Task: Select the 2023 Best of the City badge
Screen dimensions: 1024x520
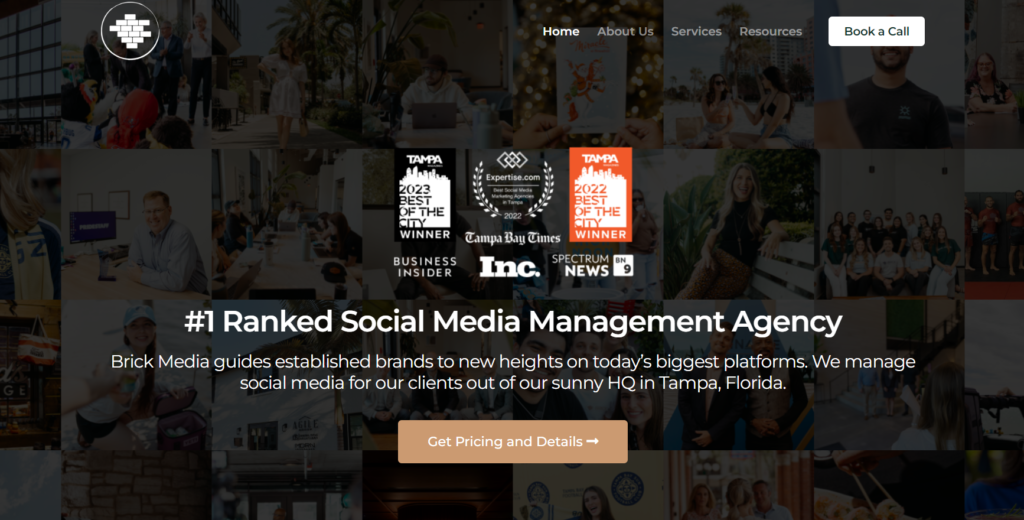Action: coord(425,195)
